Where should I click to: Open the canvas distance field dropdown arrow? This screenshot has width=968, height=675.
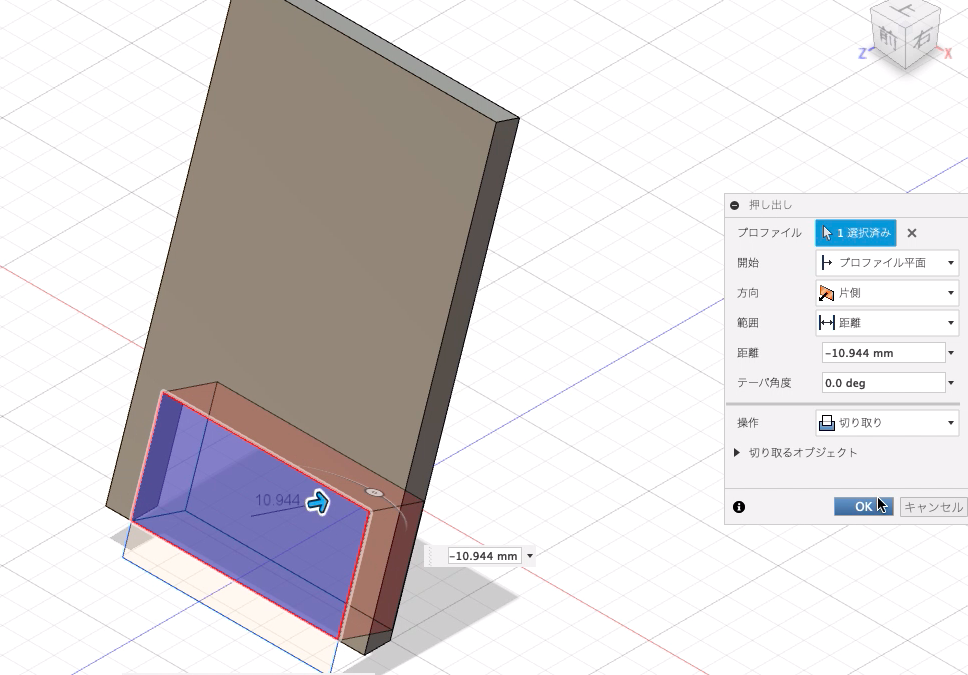[x=530, y=556]
